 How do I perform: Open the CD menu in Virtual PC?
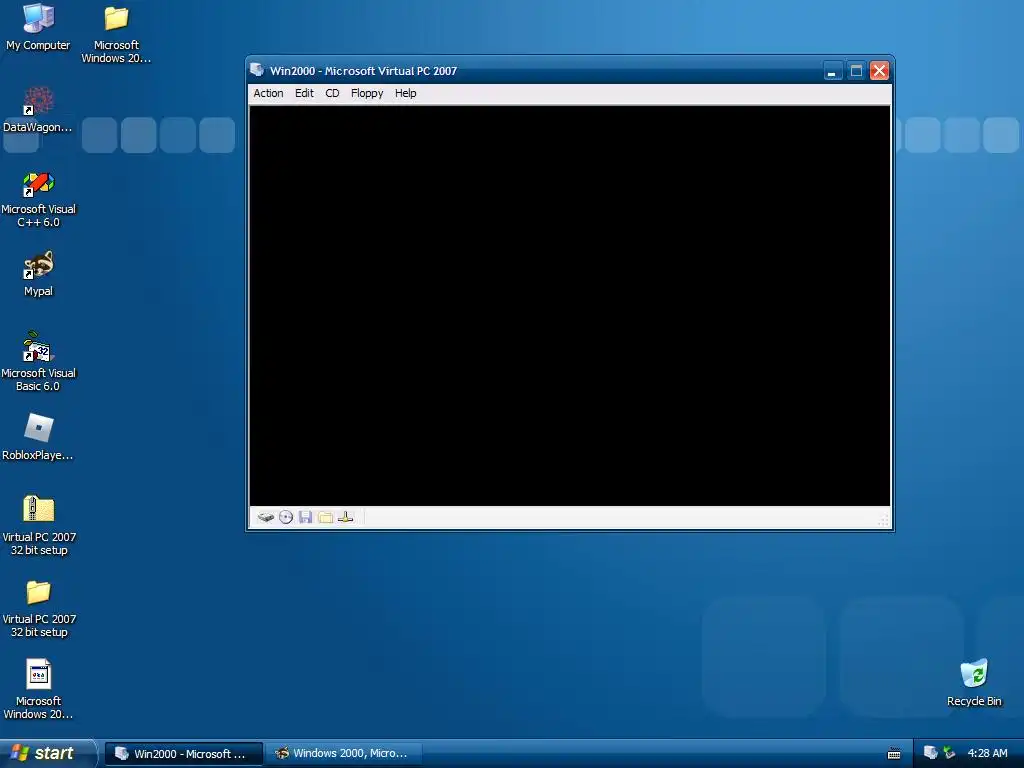pyautogui.click(x=332, y=93)
